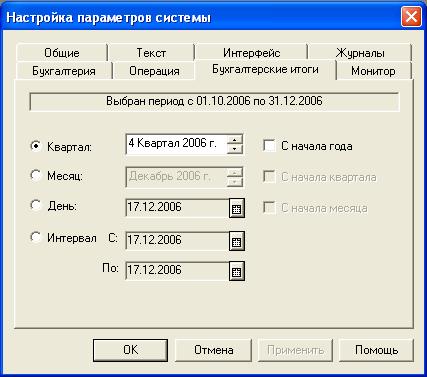Image resolution: width=427 pixels, height=377 pixels.
Task: Select the Квартал radio button
Action: pos(35,146)
